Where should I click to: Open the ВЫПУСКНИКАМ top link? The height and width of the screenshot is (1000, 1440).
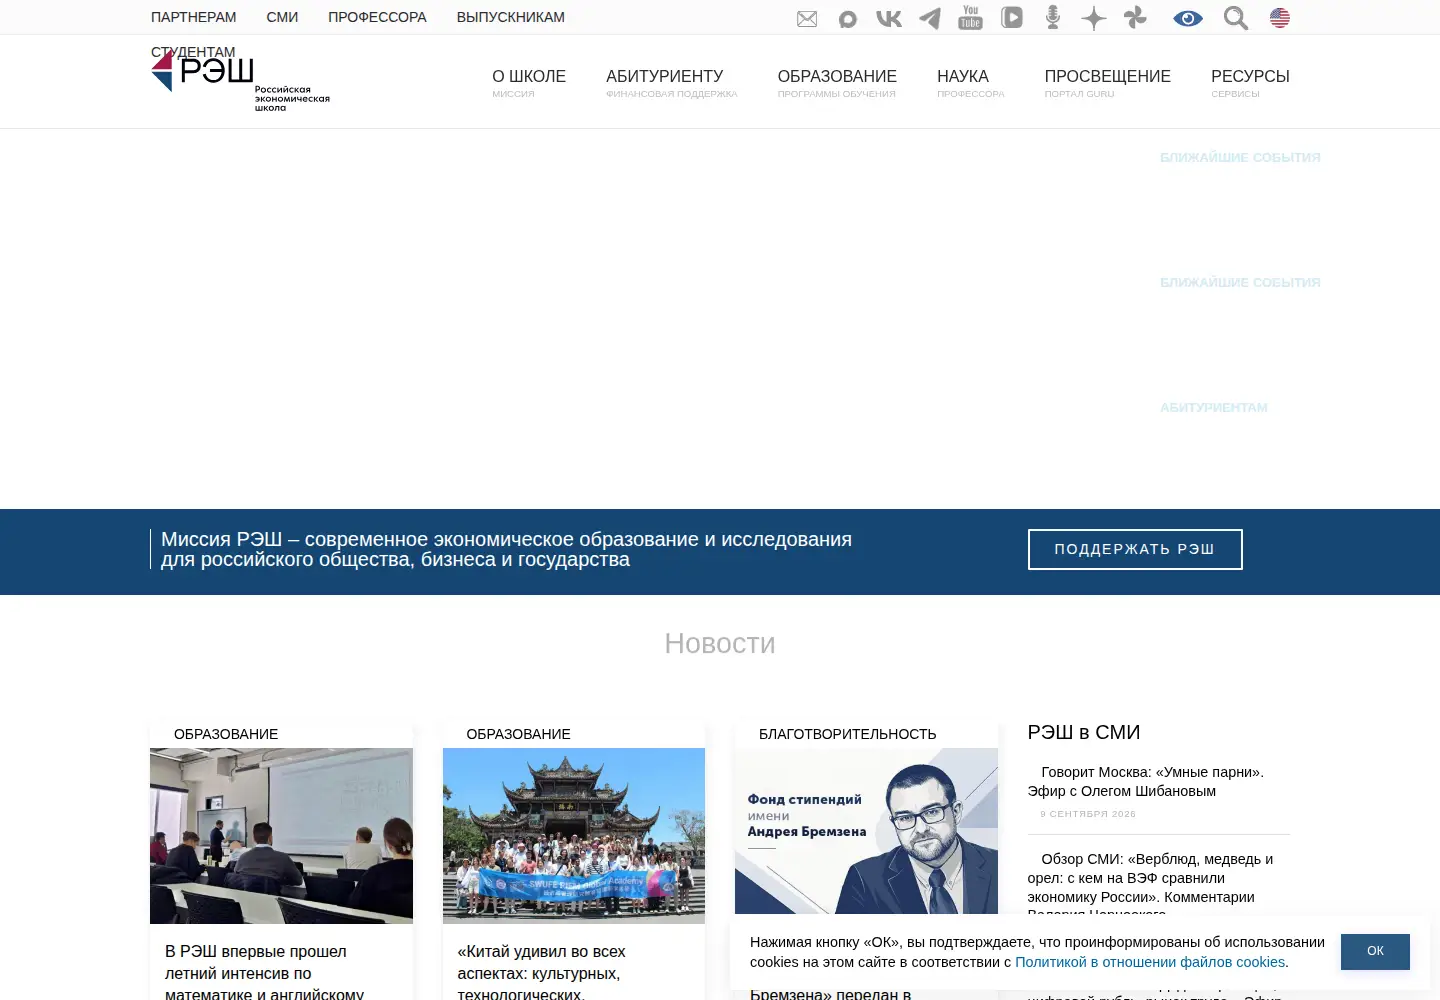[511, 17]
